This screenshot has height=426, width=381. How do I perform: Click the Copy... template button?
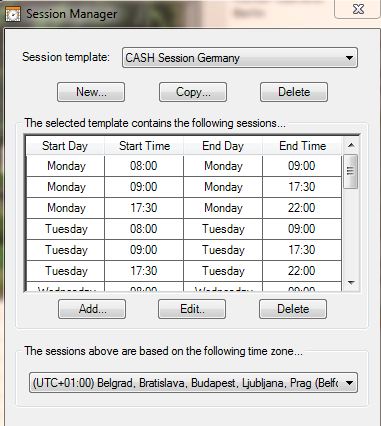coord(193,92)
